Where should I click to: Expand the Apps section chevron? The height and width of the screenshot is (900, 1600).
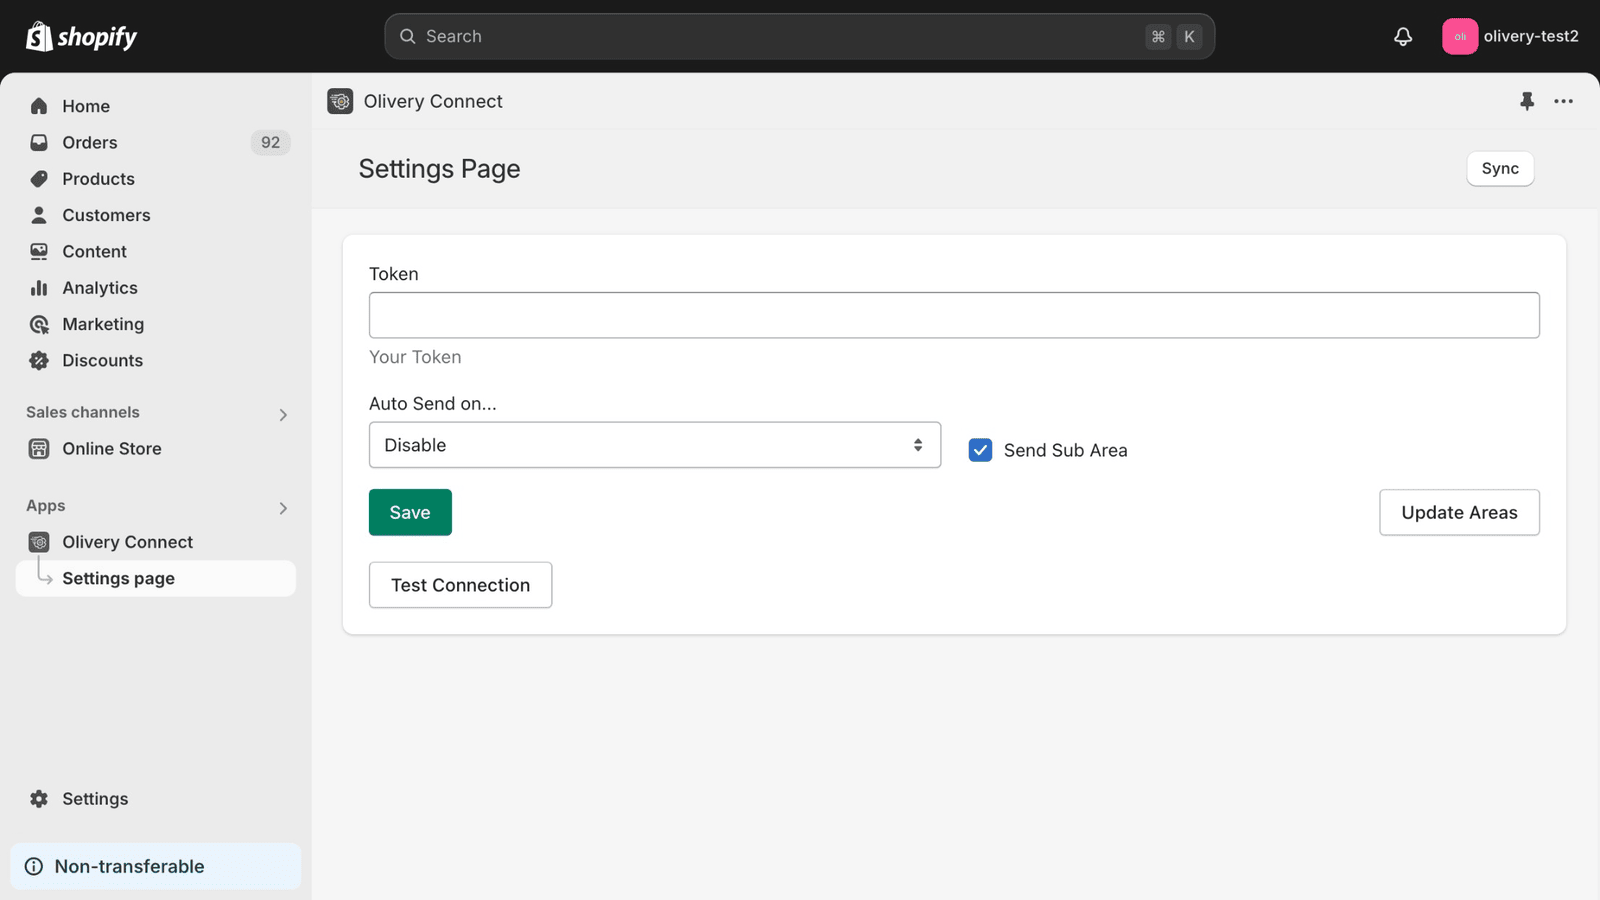283,508
